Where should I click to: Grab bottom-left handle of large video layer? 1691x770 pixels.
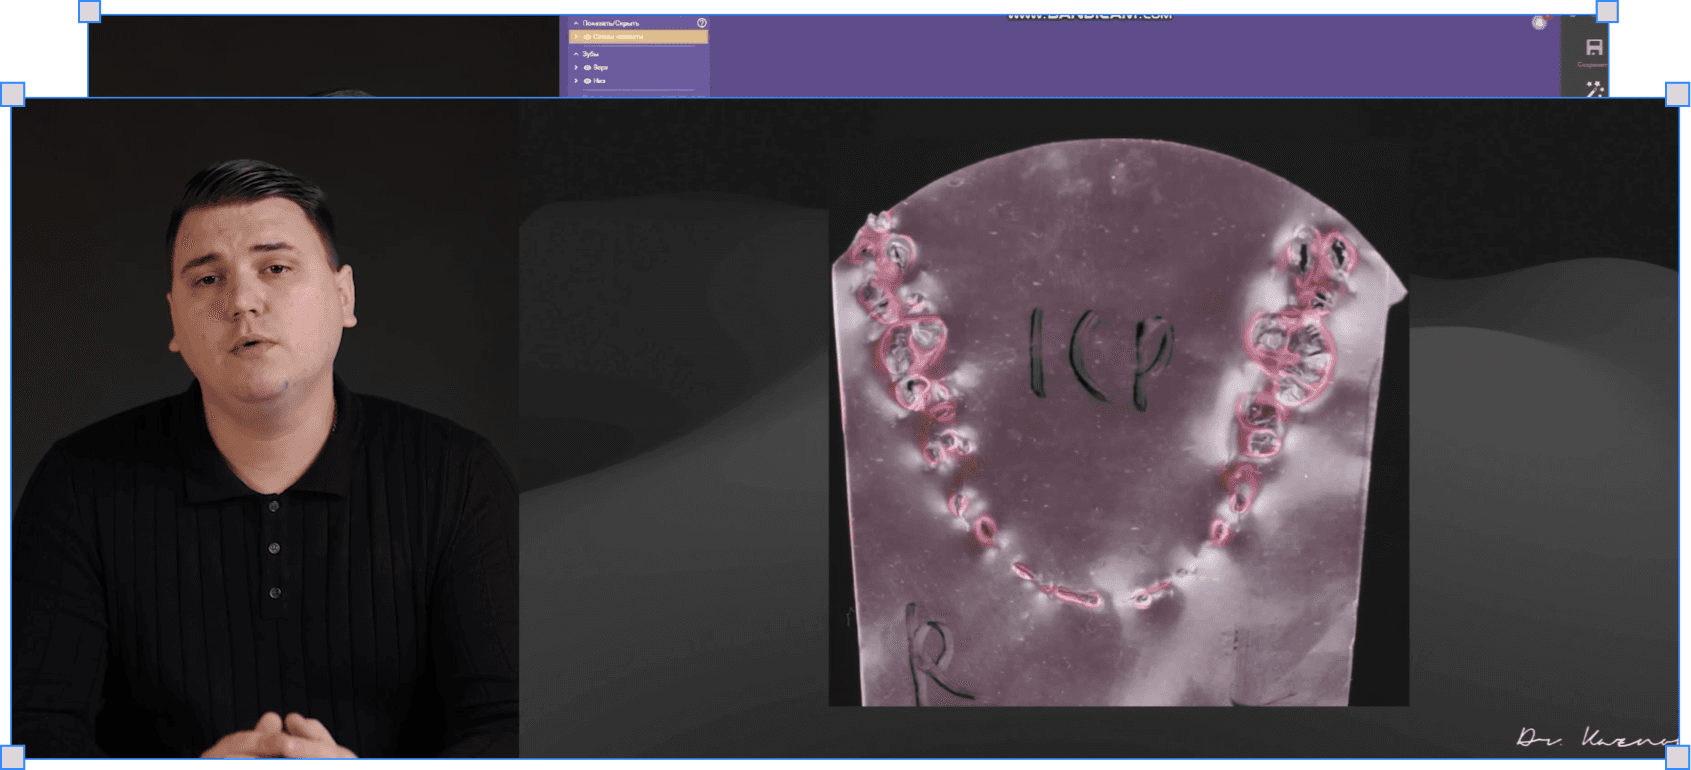[12, 756]
